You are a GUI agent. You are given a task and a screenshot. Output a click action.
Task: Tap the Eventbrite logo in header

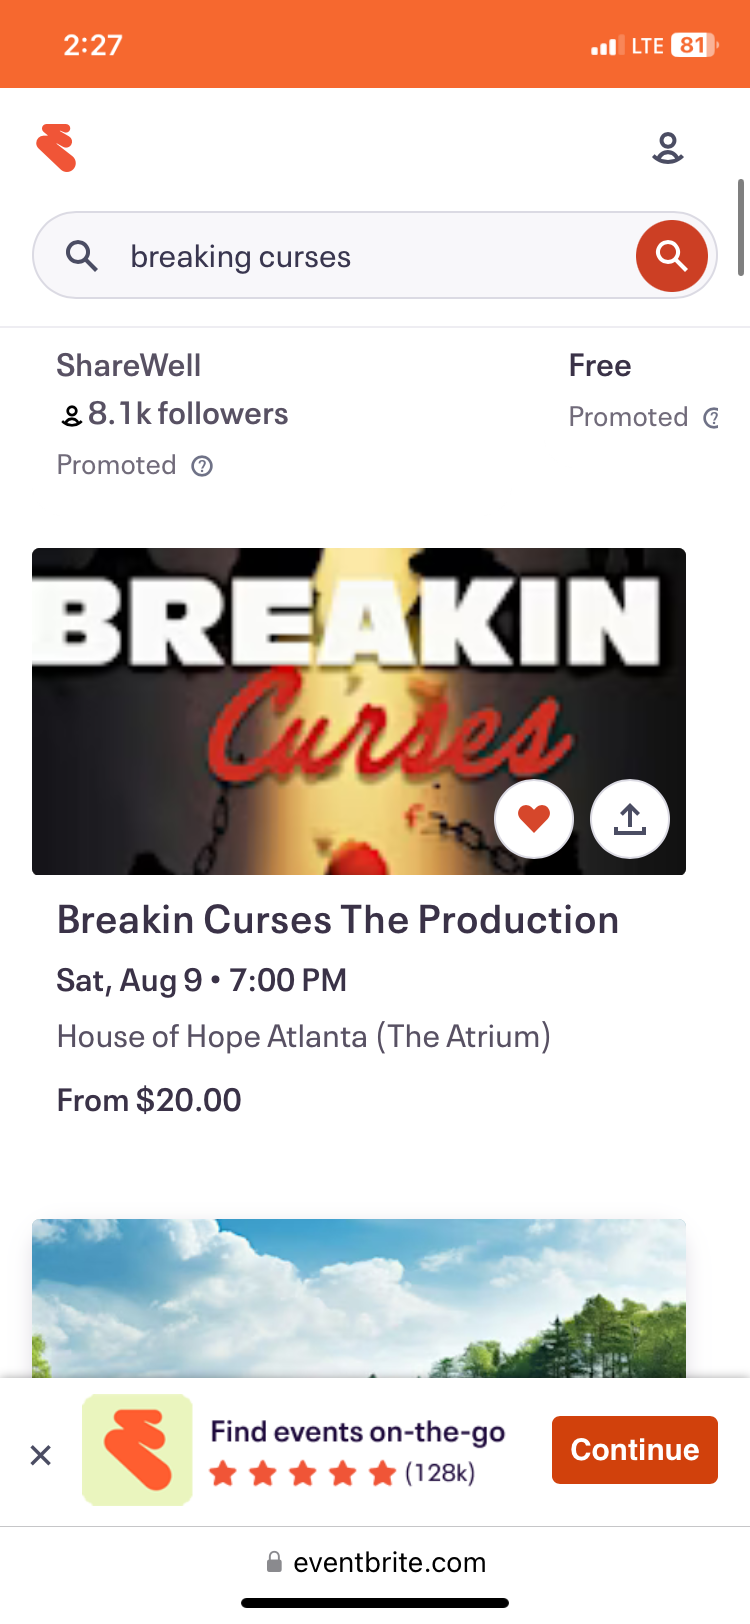(x=57, y=148)
